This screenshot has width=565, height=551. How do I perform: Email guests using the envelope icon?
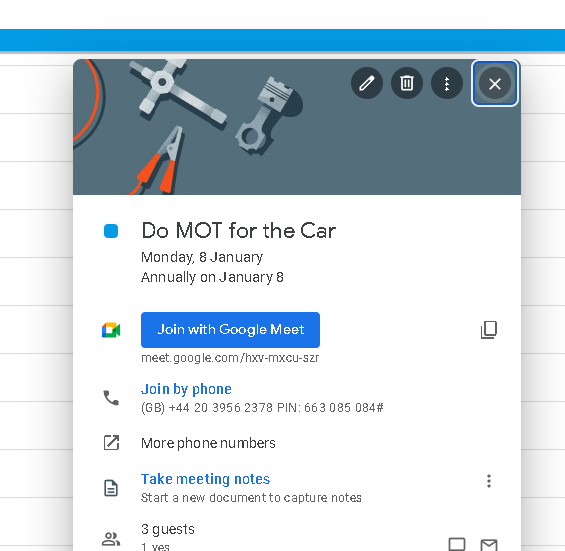click(x=489, y=545)
